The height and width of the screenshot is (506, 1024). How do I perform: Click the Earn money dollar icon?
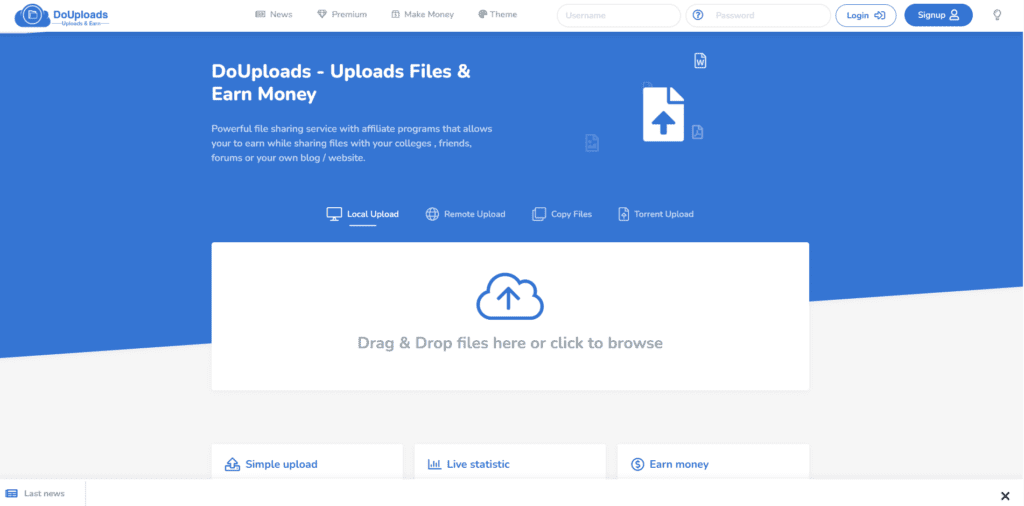pos(637,464)
